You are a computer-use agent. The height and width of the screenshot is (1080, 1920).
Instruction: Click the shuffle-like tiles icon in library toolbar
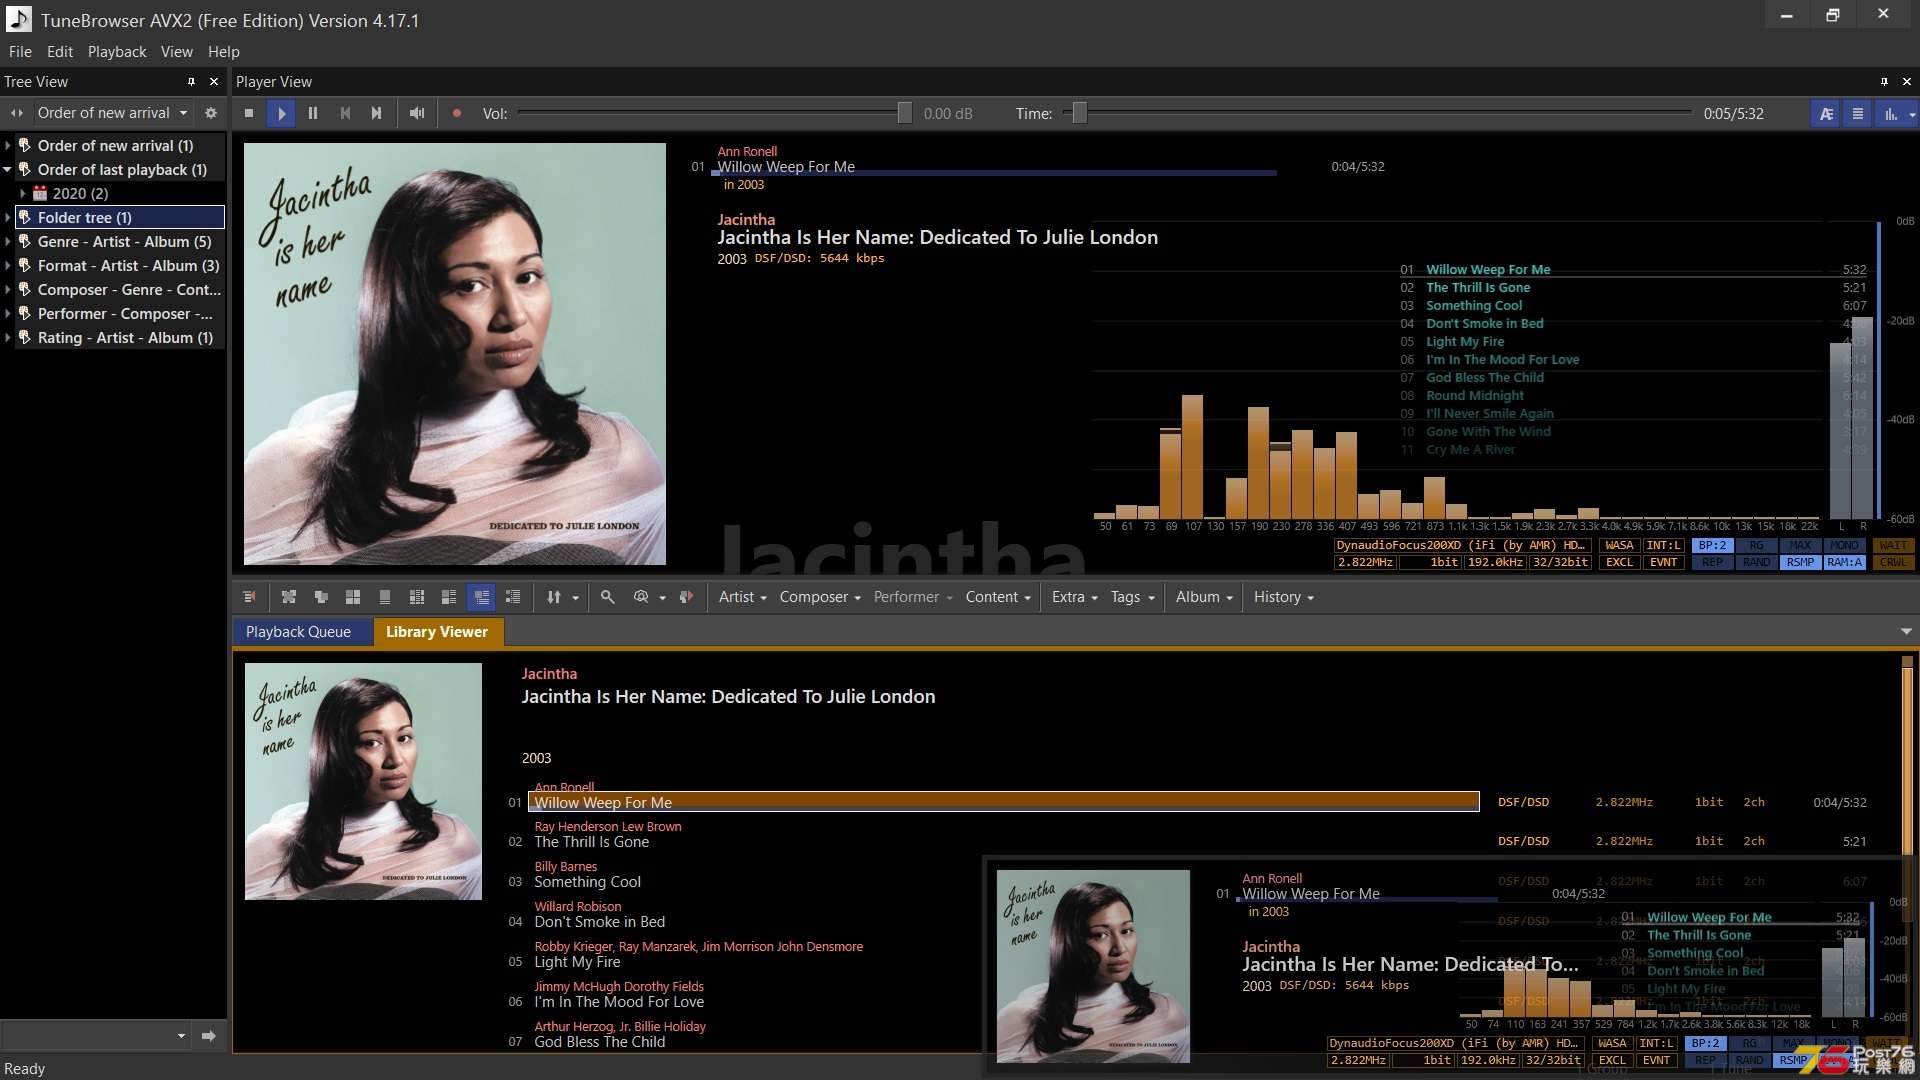point(289,597)
